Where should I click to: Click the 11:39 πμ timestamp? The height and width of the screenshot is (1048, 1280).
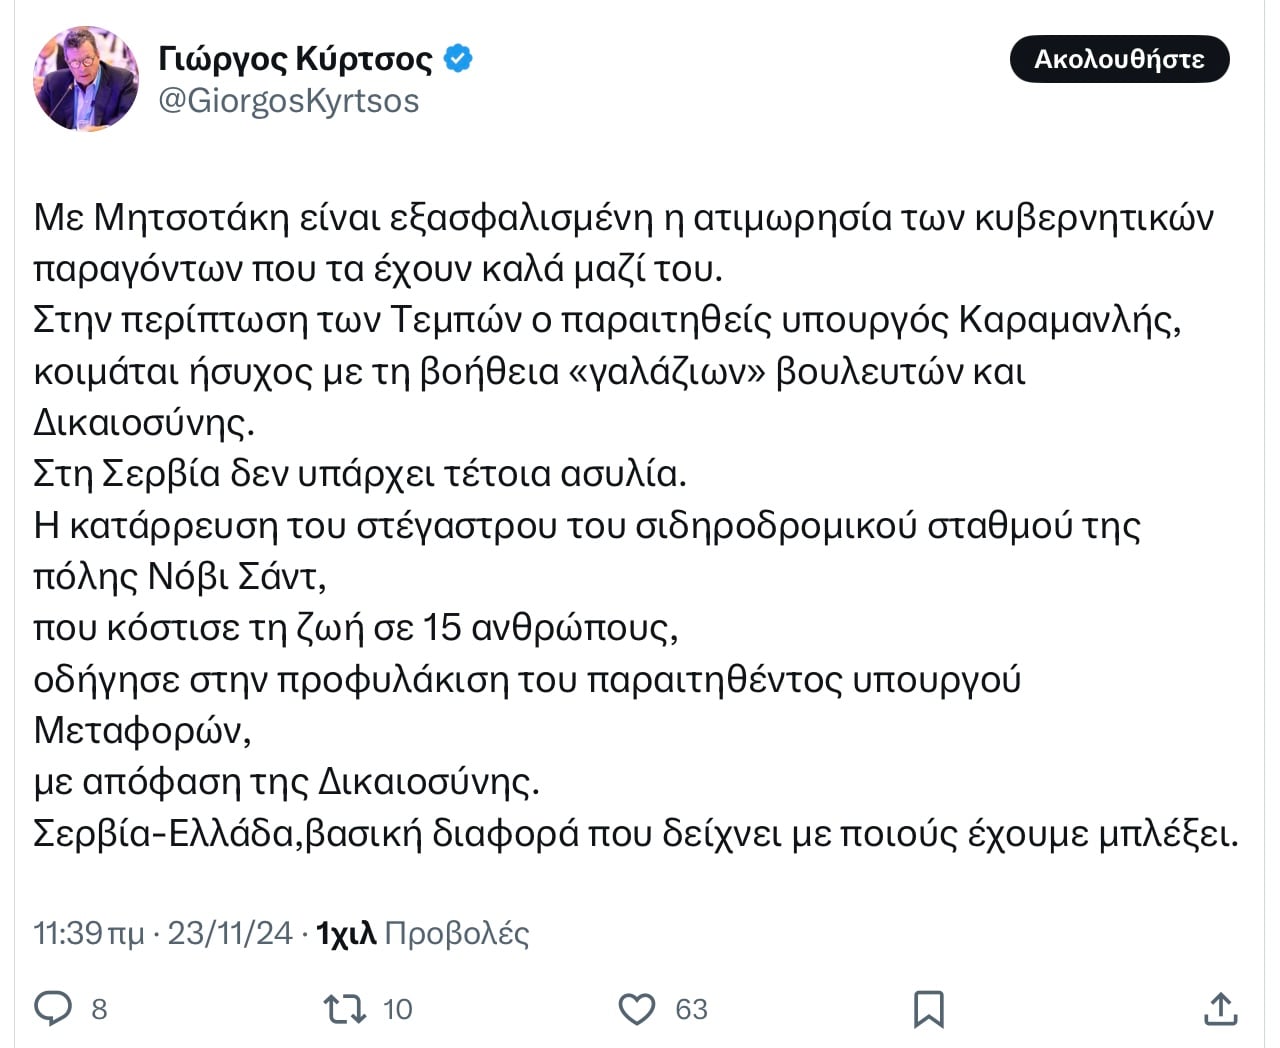coord(88,933)
